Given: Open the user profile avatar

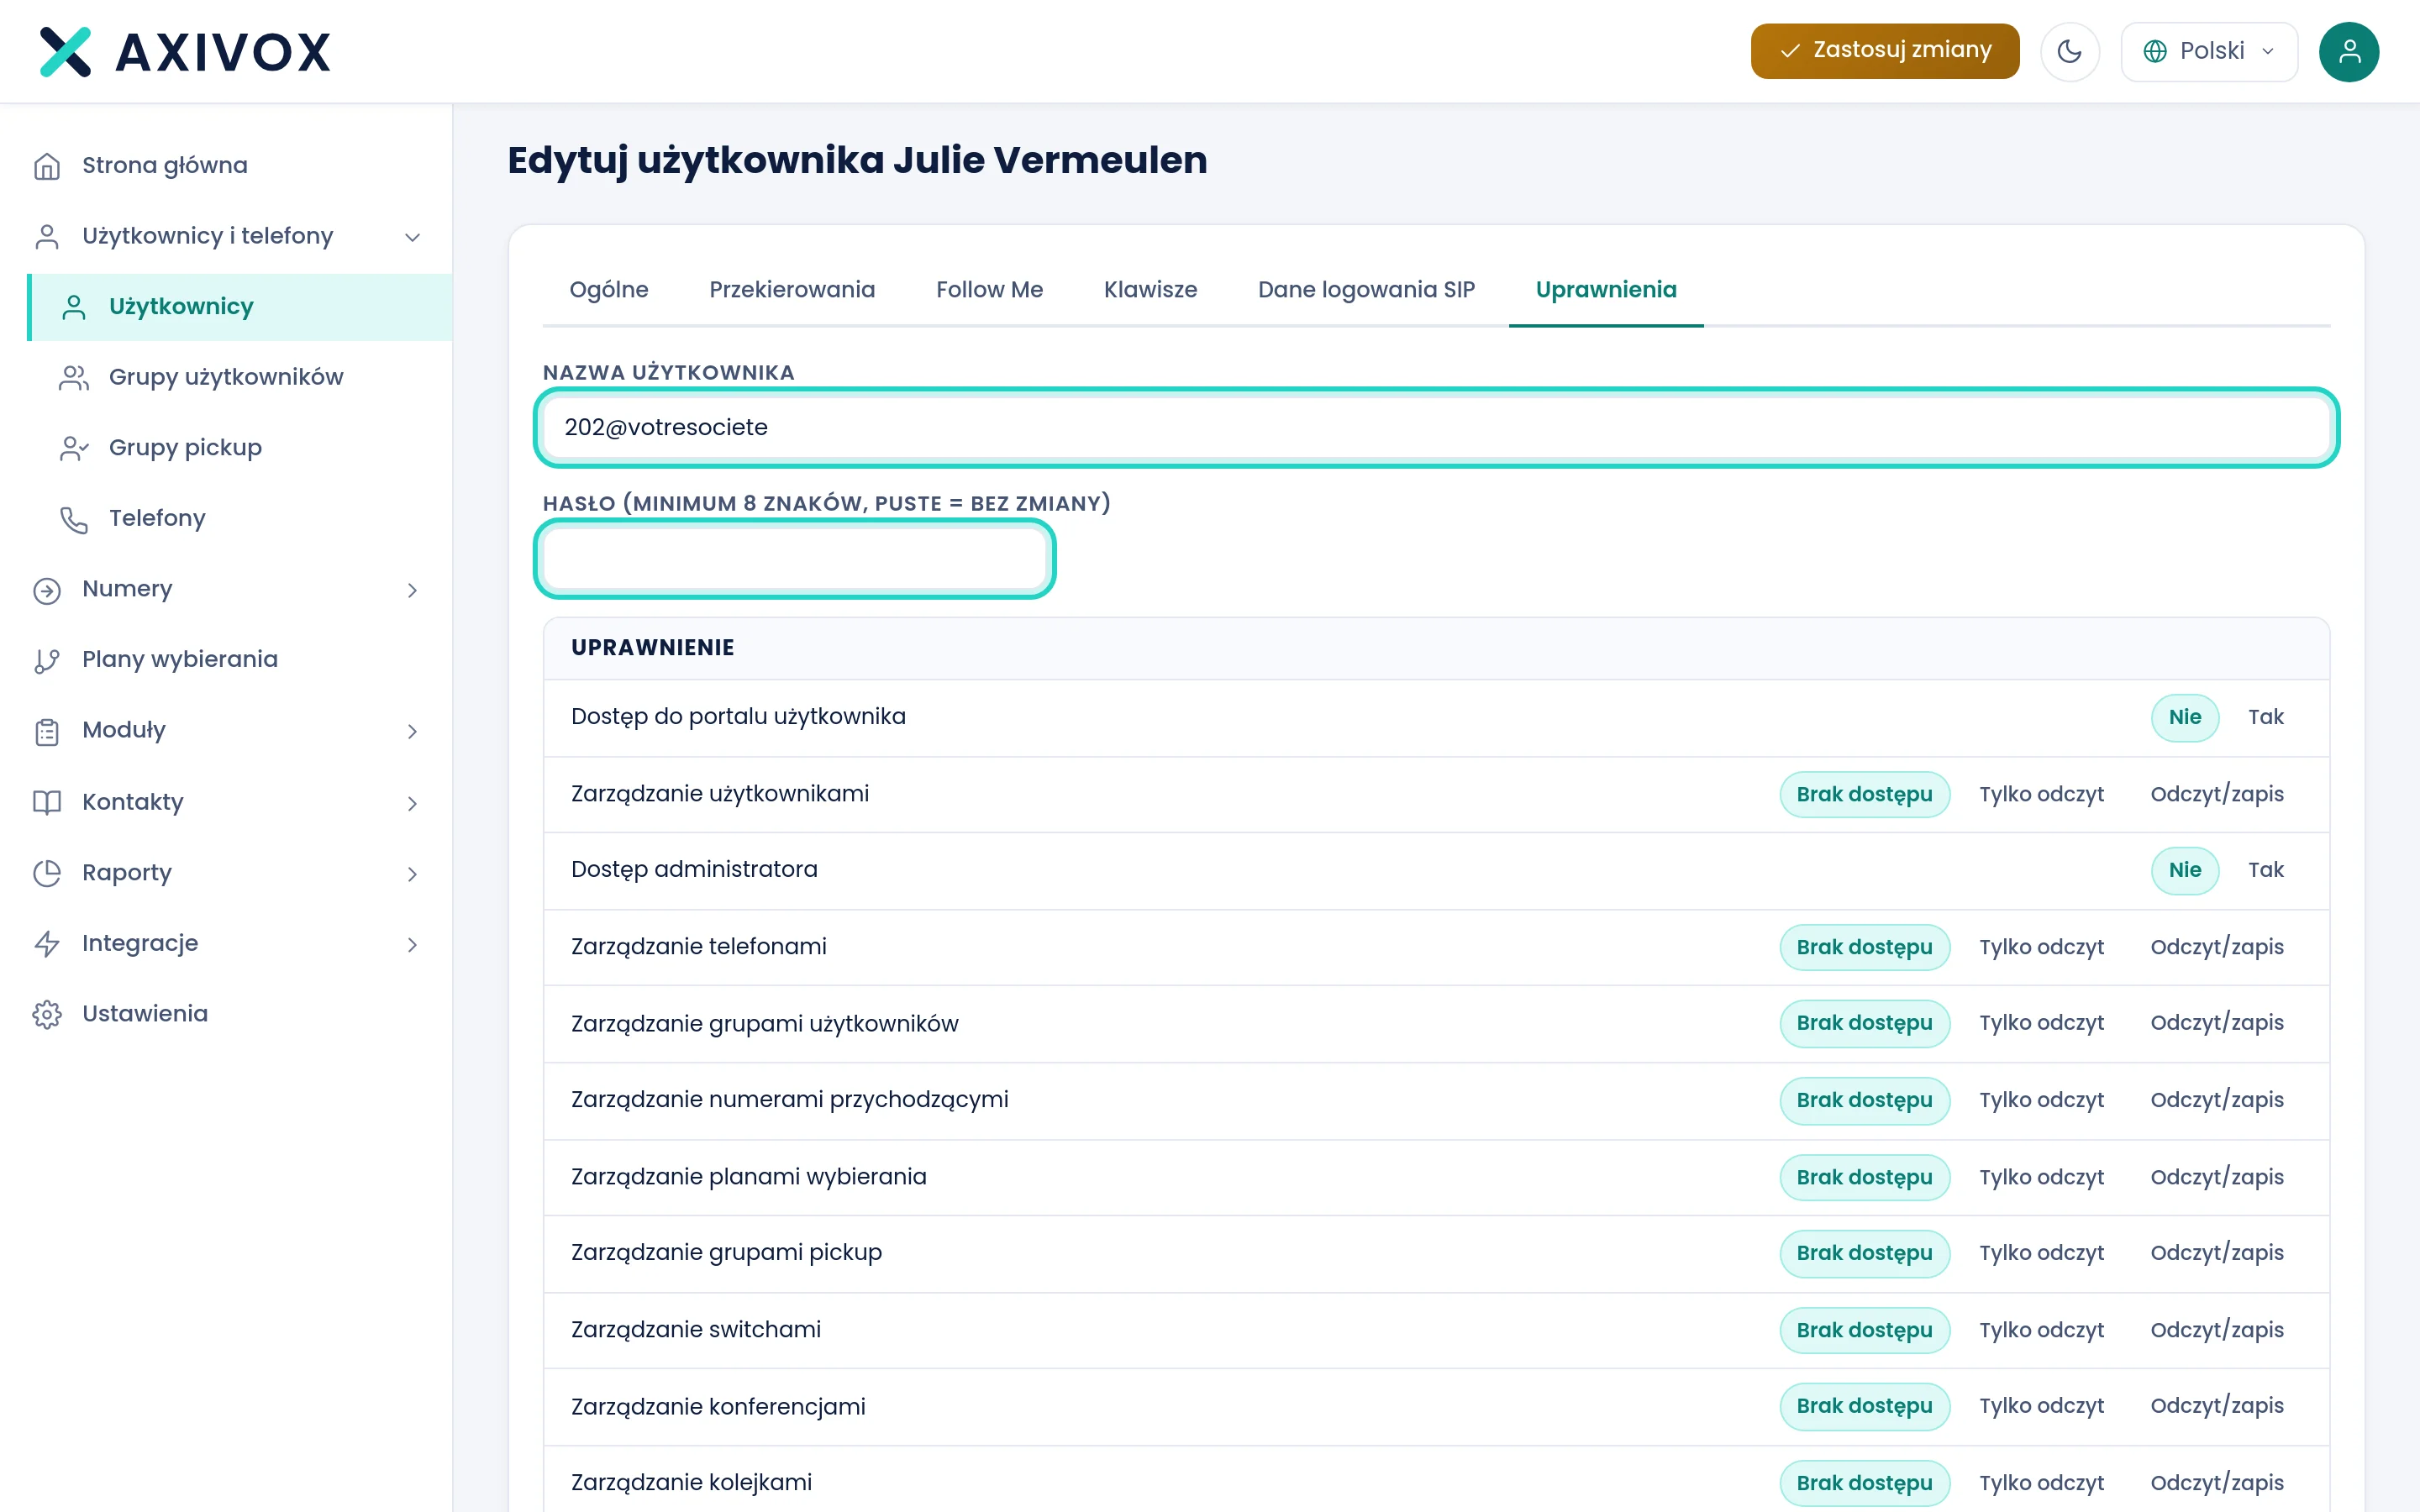Looking at the screenshot, I should [x=2348, y=51].
